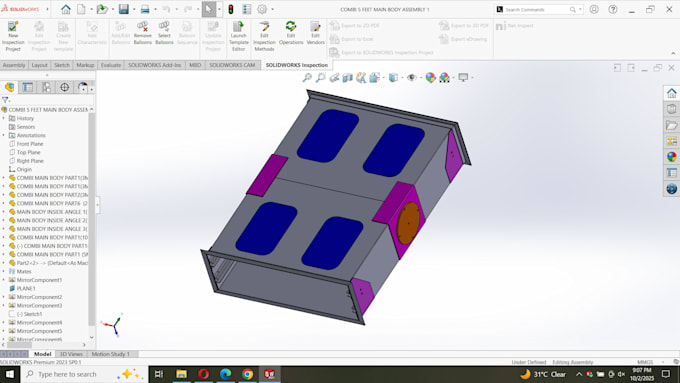Image resolution: width=680 pixels, height=383 pixels.
Task: Open Google Chrome from taskbar
Action: (248, 374)
